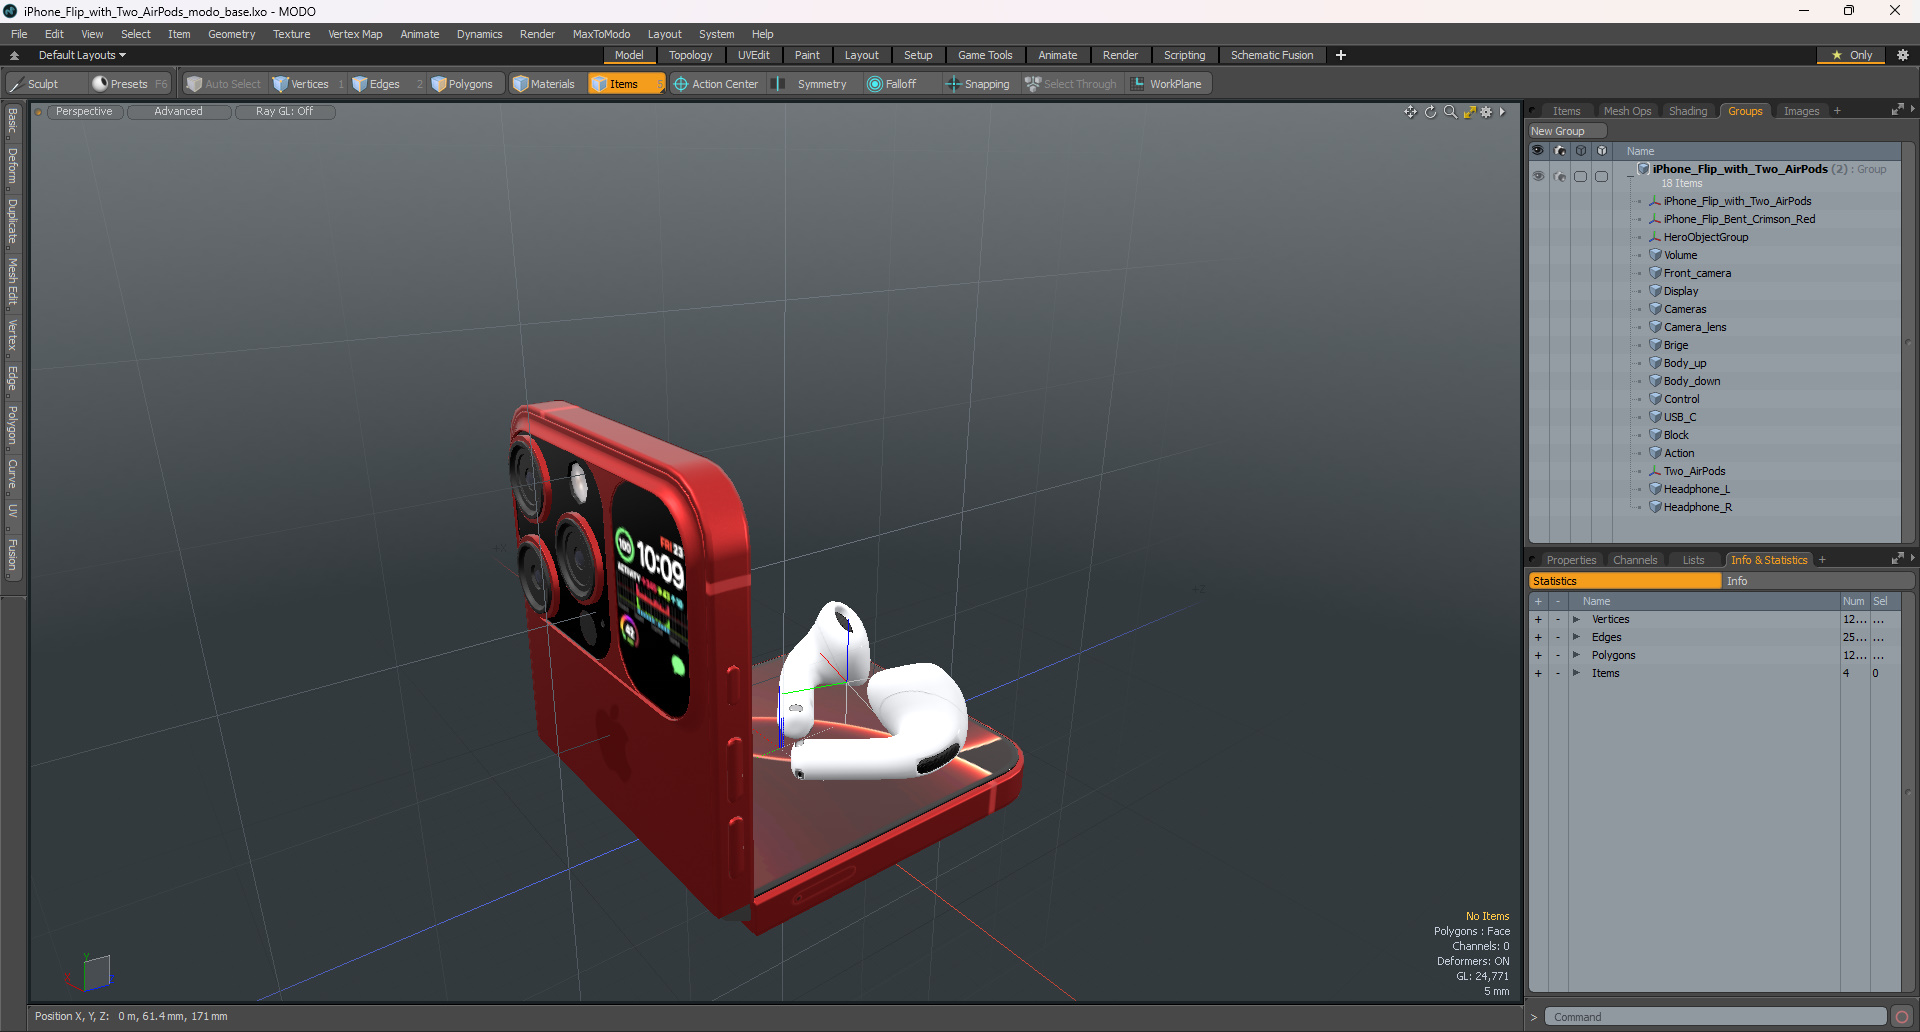Tick second checkbox in iPhone_Flip group row
The height and width of the screenshot is (1032, 1920).
pos(1601,176)
